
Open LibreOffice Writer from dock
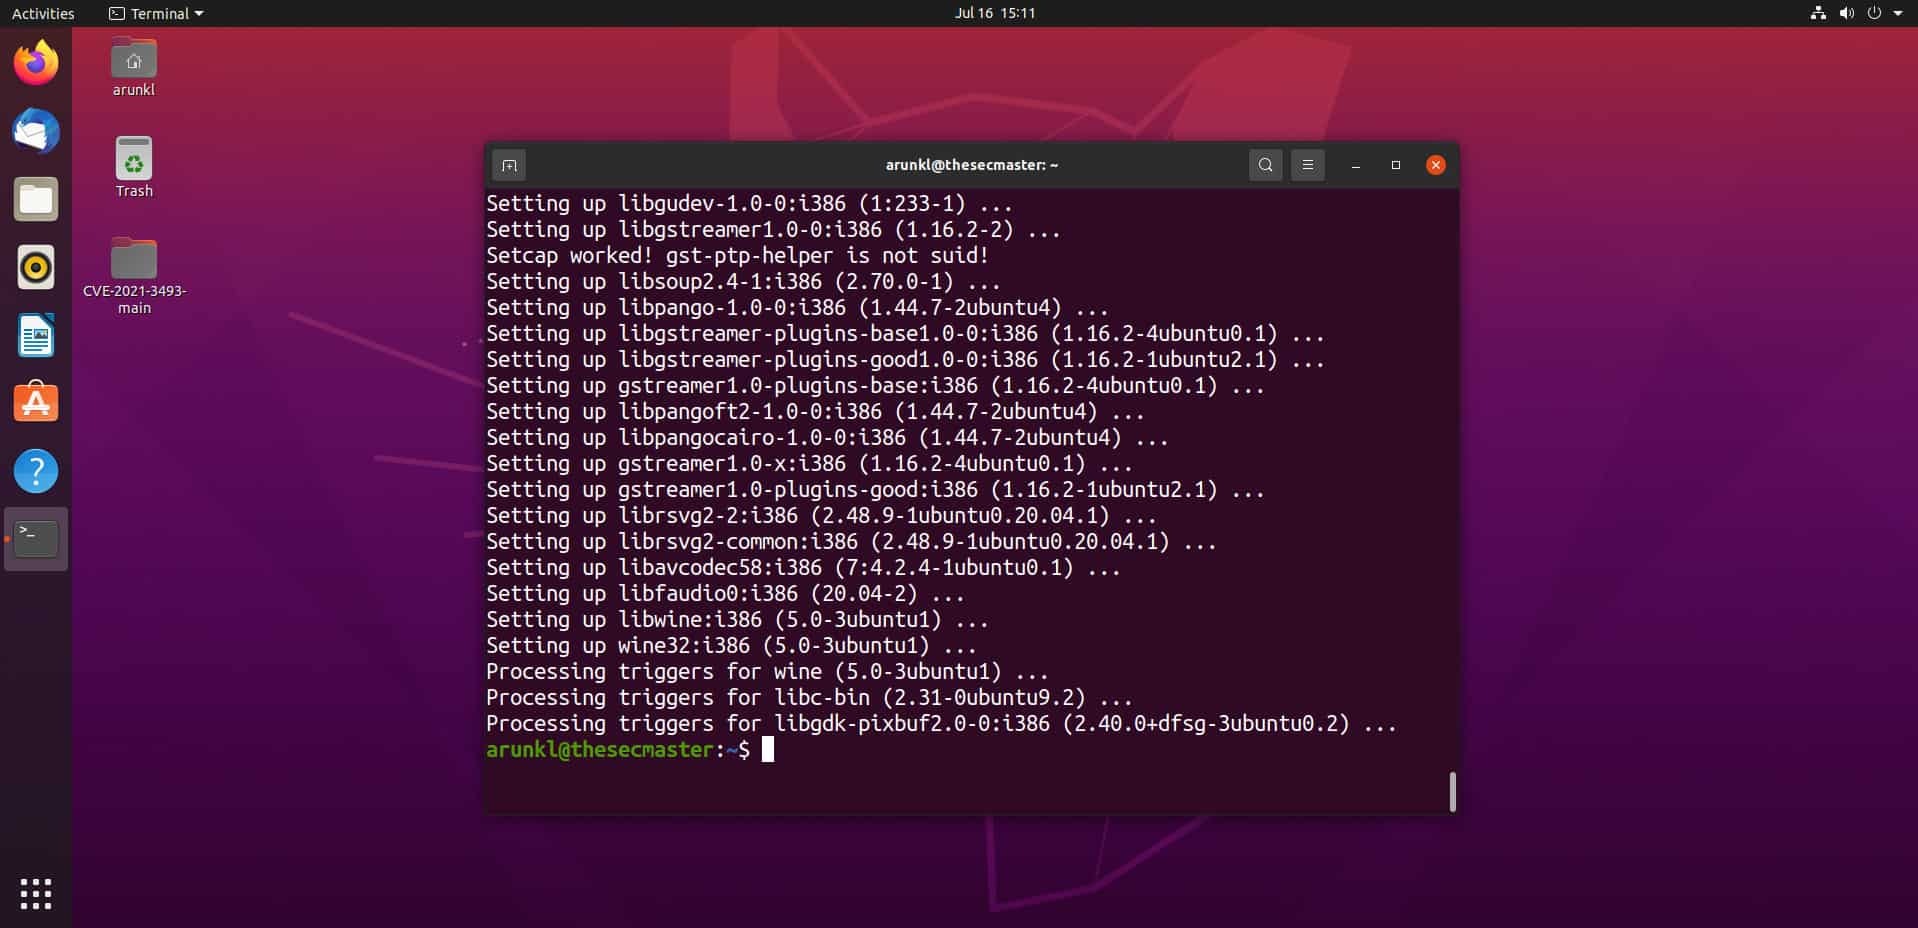coord(36,335)
